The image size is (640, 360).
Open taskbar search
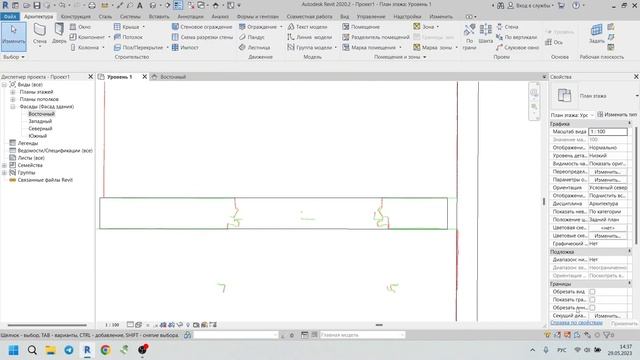click(x=32, y=350)
